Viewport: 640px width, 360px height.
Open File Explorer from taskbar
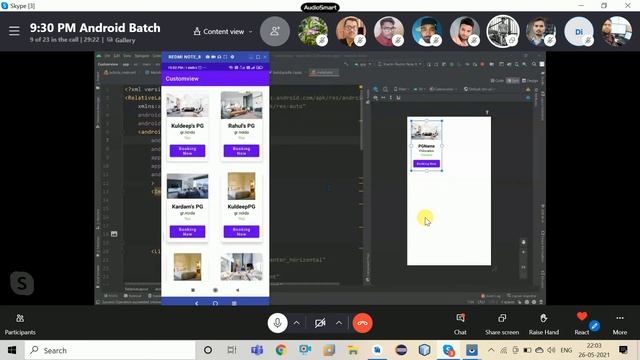point(353,350)
